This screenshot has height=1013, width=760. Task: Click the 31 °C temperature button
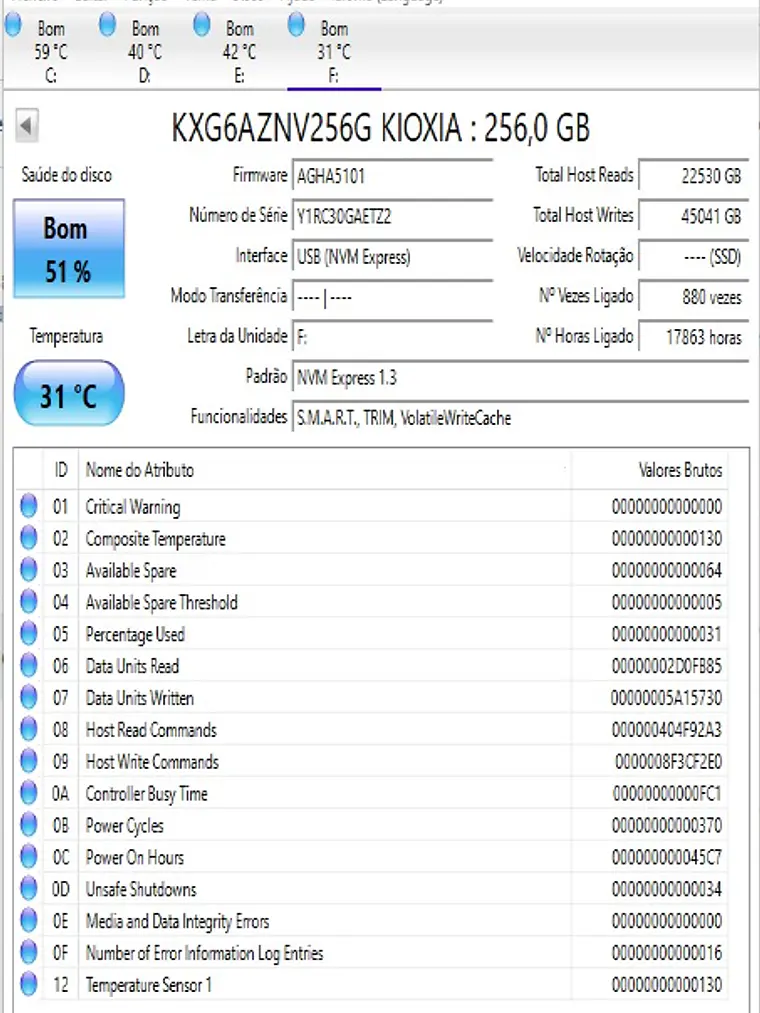(69, 393)
